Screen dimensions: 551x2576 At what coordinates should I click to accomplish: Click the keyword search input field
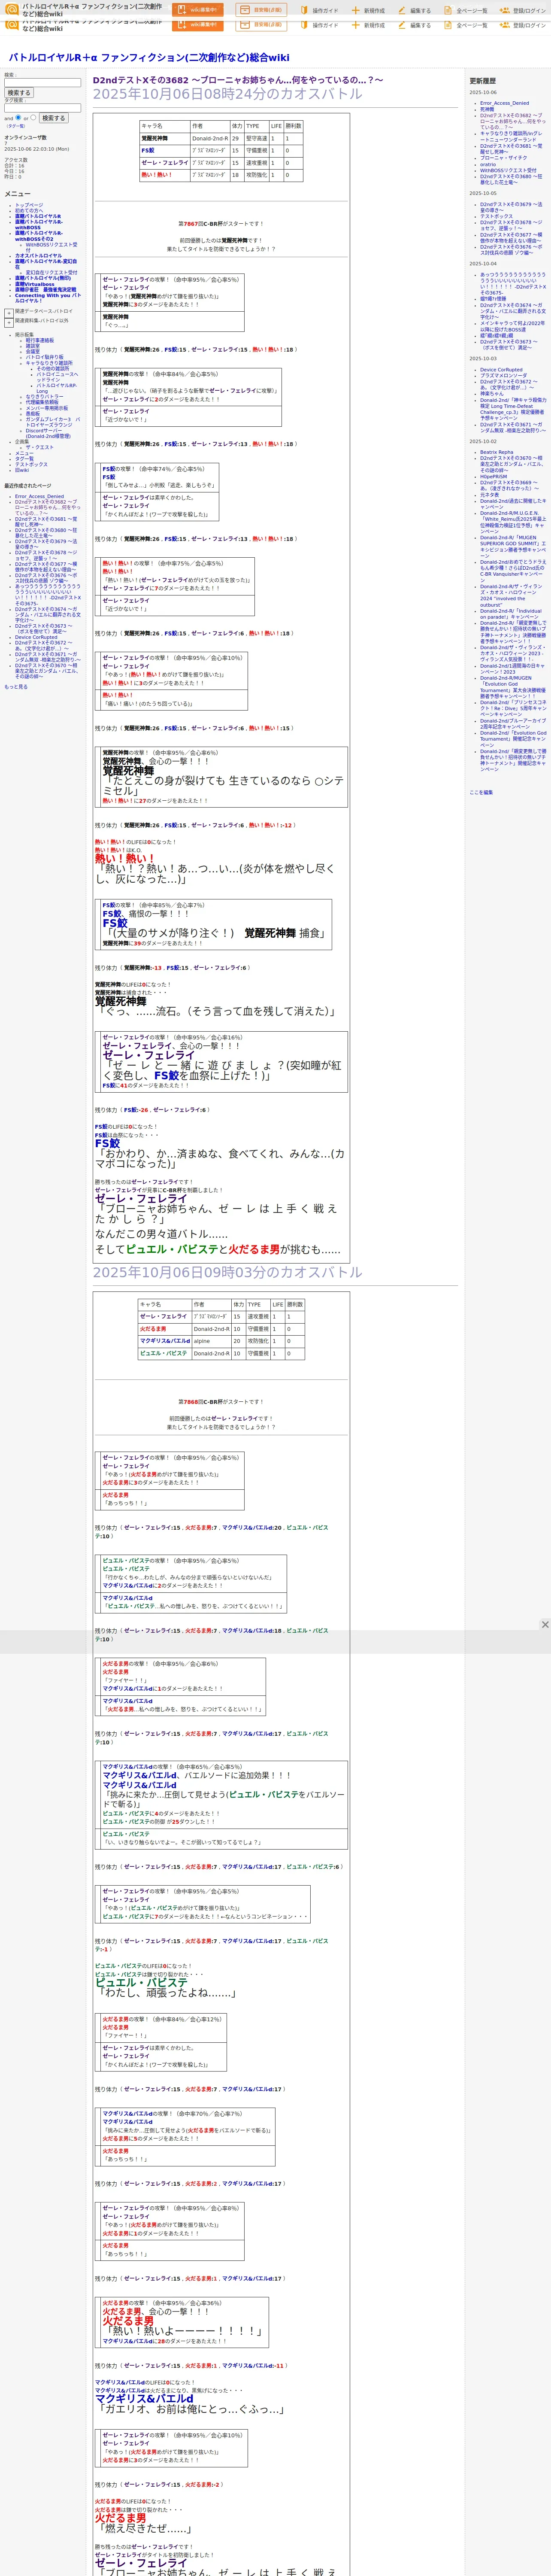point(42,83)
